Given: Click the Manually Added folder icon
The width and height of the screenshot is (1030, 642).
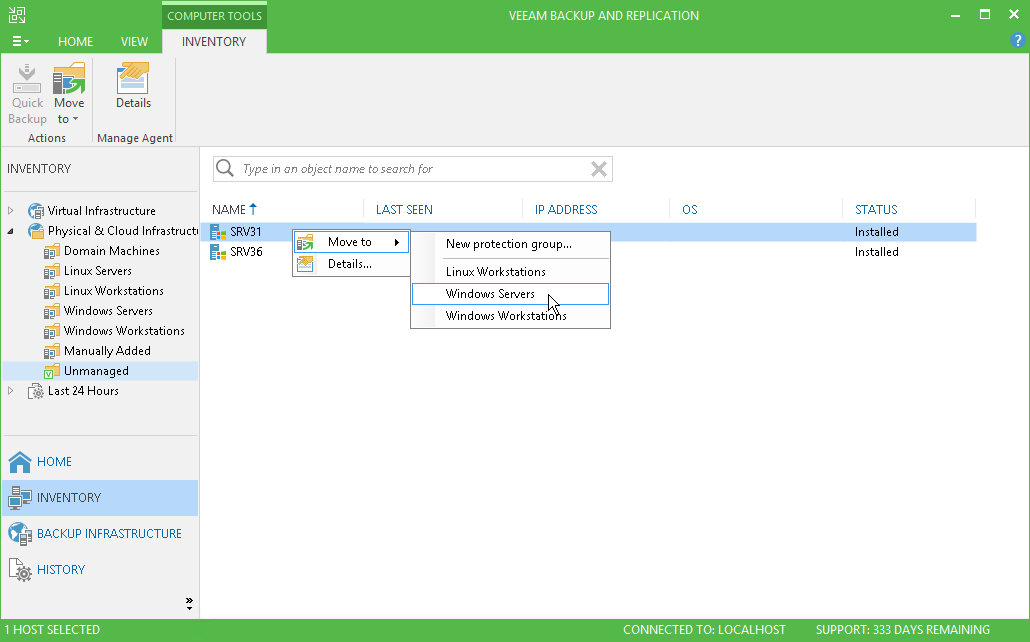Looking at the screenshot, I should coord(52,352).
